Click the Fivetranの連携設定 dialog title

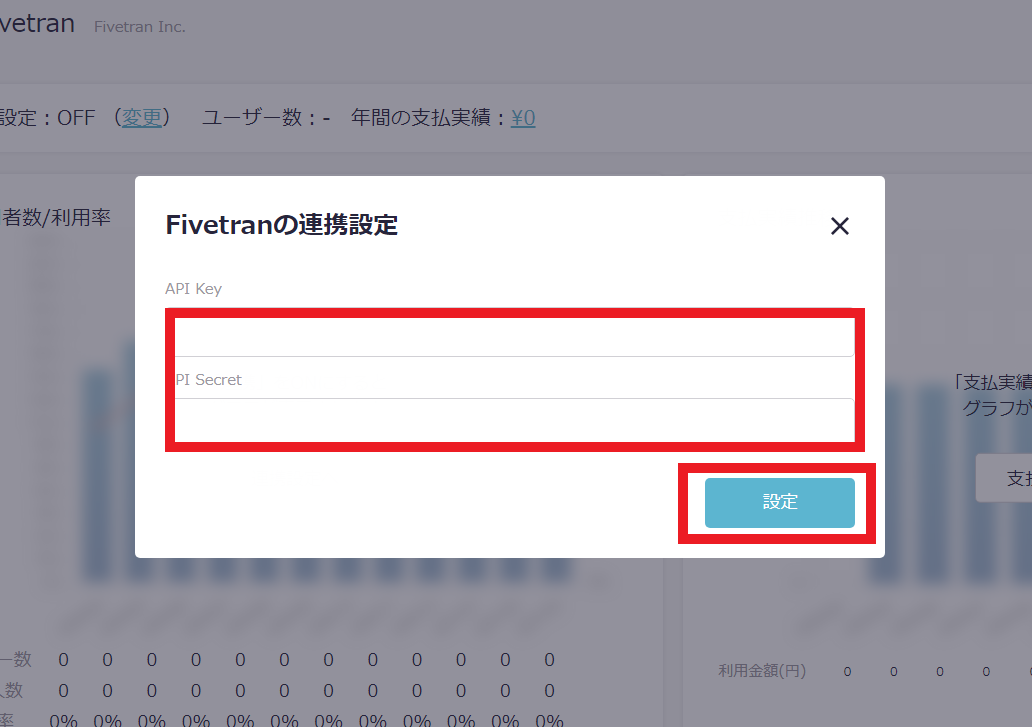[281, 226]
